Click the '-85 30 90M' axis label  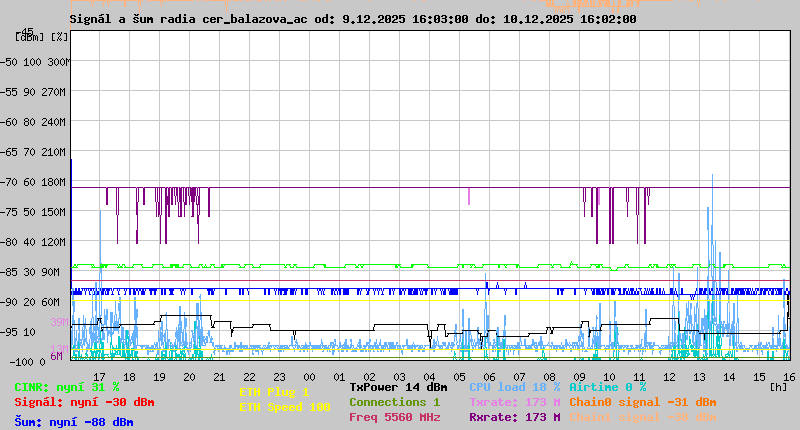pos(30,272)
